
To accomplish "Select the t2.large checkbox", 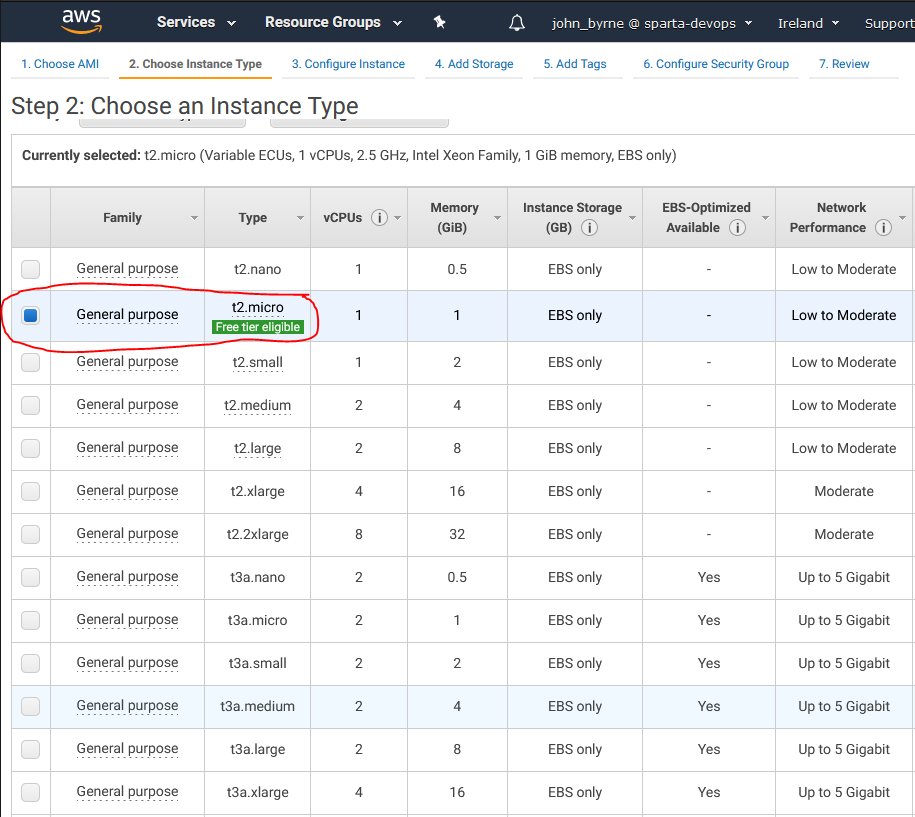I will point(30,448).
